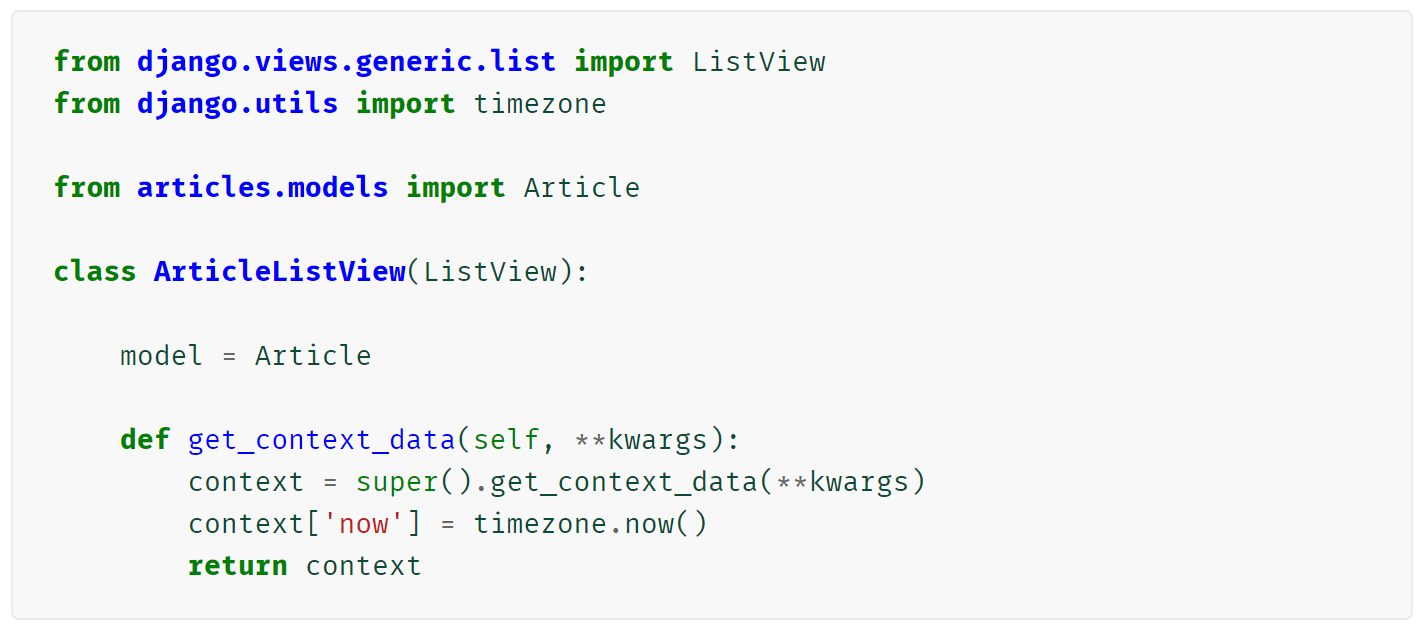Click the class keyword
The width and height of the screenshot is (1419, 626).
coord(95,272)
